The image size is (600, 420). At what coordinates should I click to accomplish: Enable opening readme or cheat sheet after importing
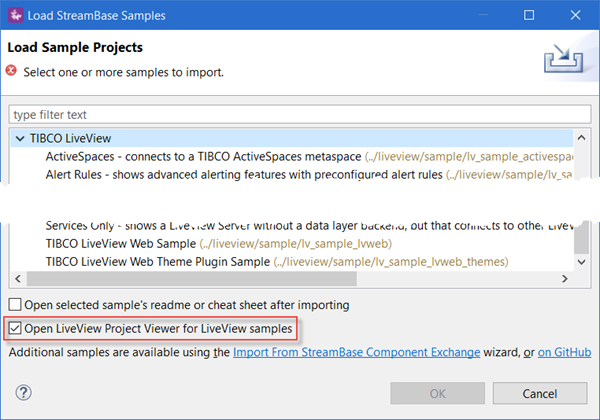pos(15,305)
